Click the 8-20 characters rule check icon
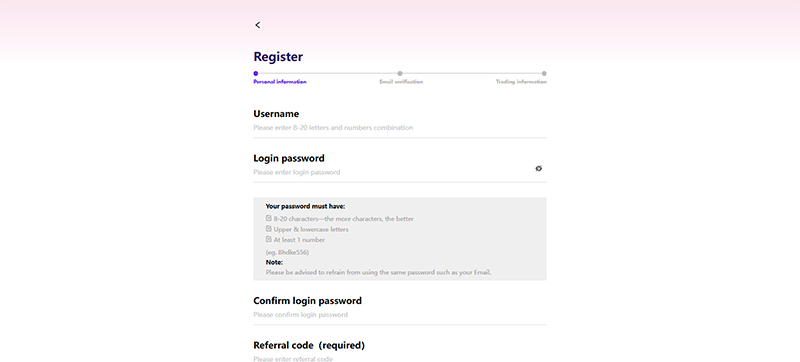Image resolution: width=800 pixels, height=362 pixels. pyautogui.click(x=269, y=218)
